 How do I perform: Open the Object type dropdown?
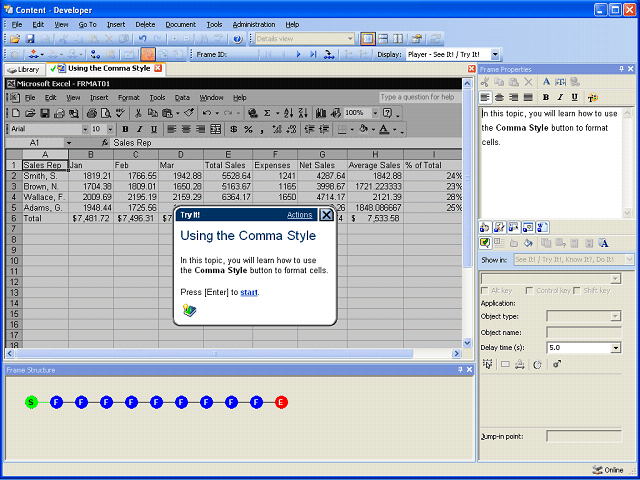[615, 316]
